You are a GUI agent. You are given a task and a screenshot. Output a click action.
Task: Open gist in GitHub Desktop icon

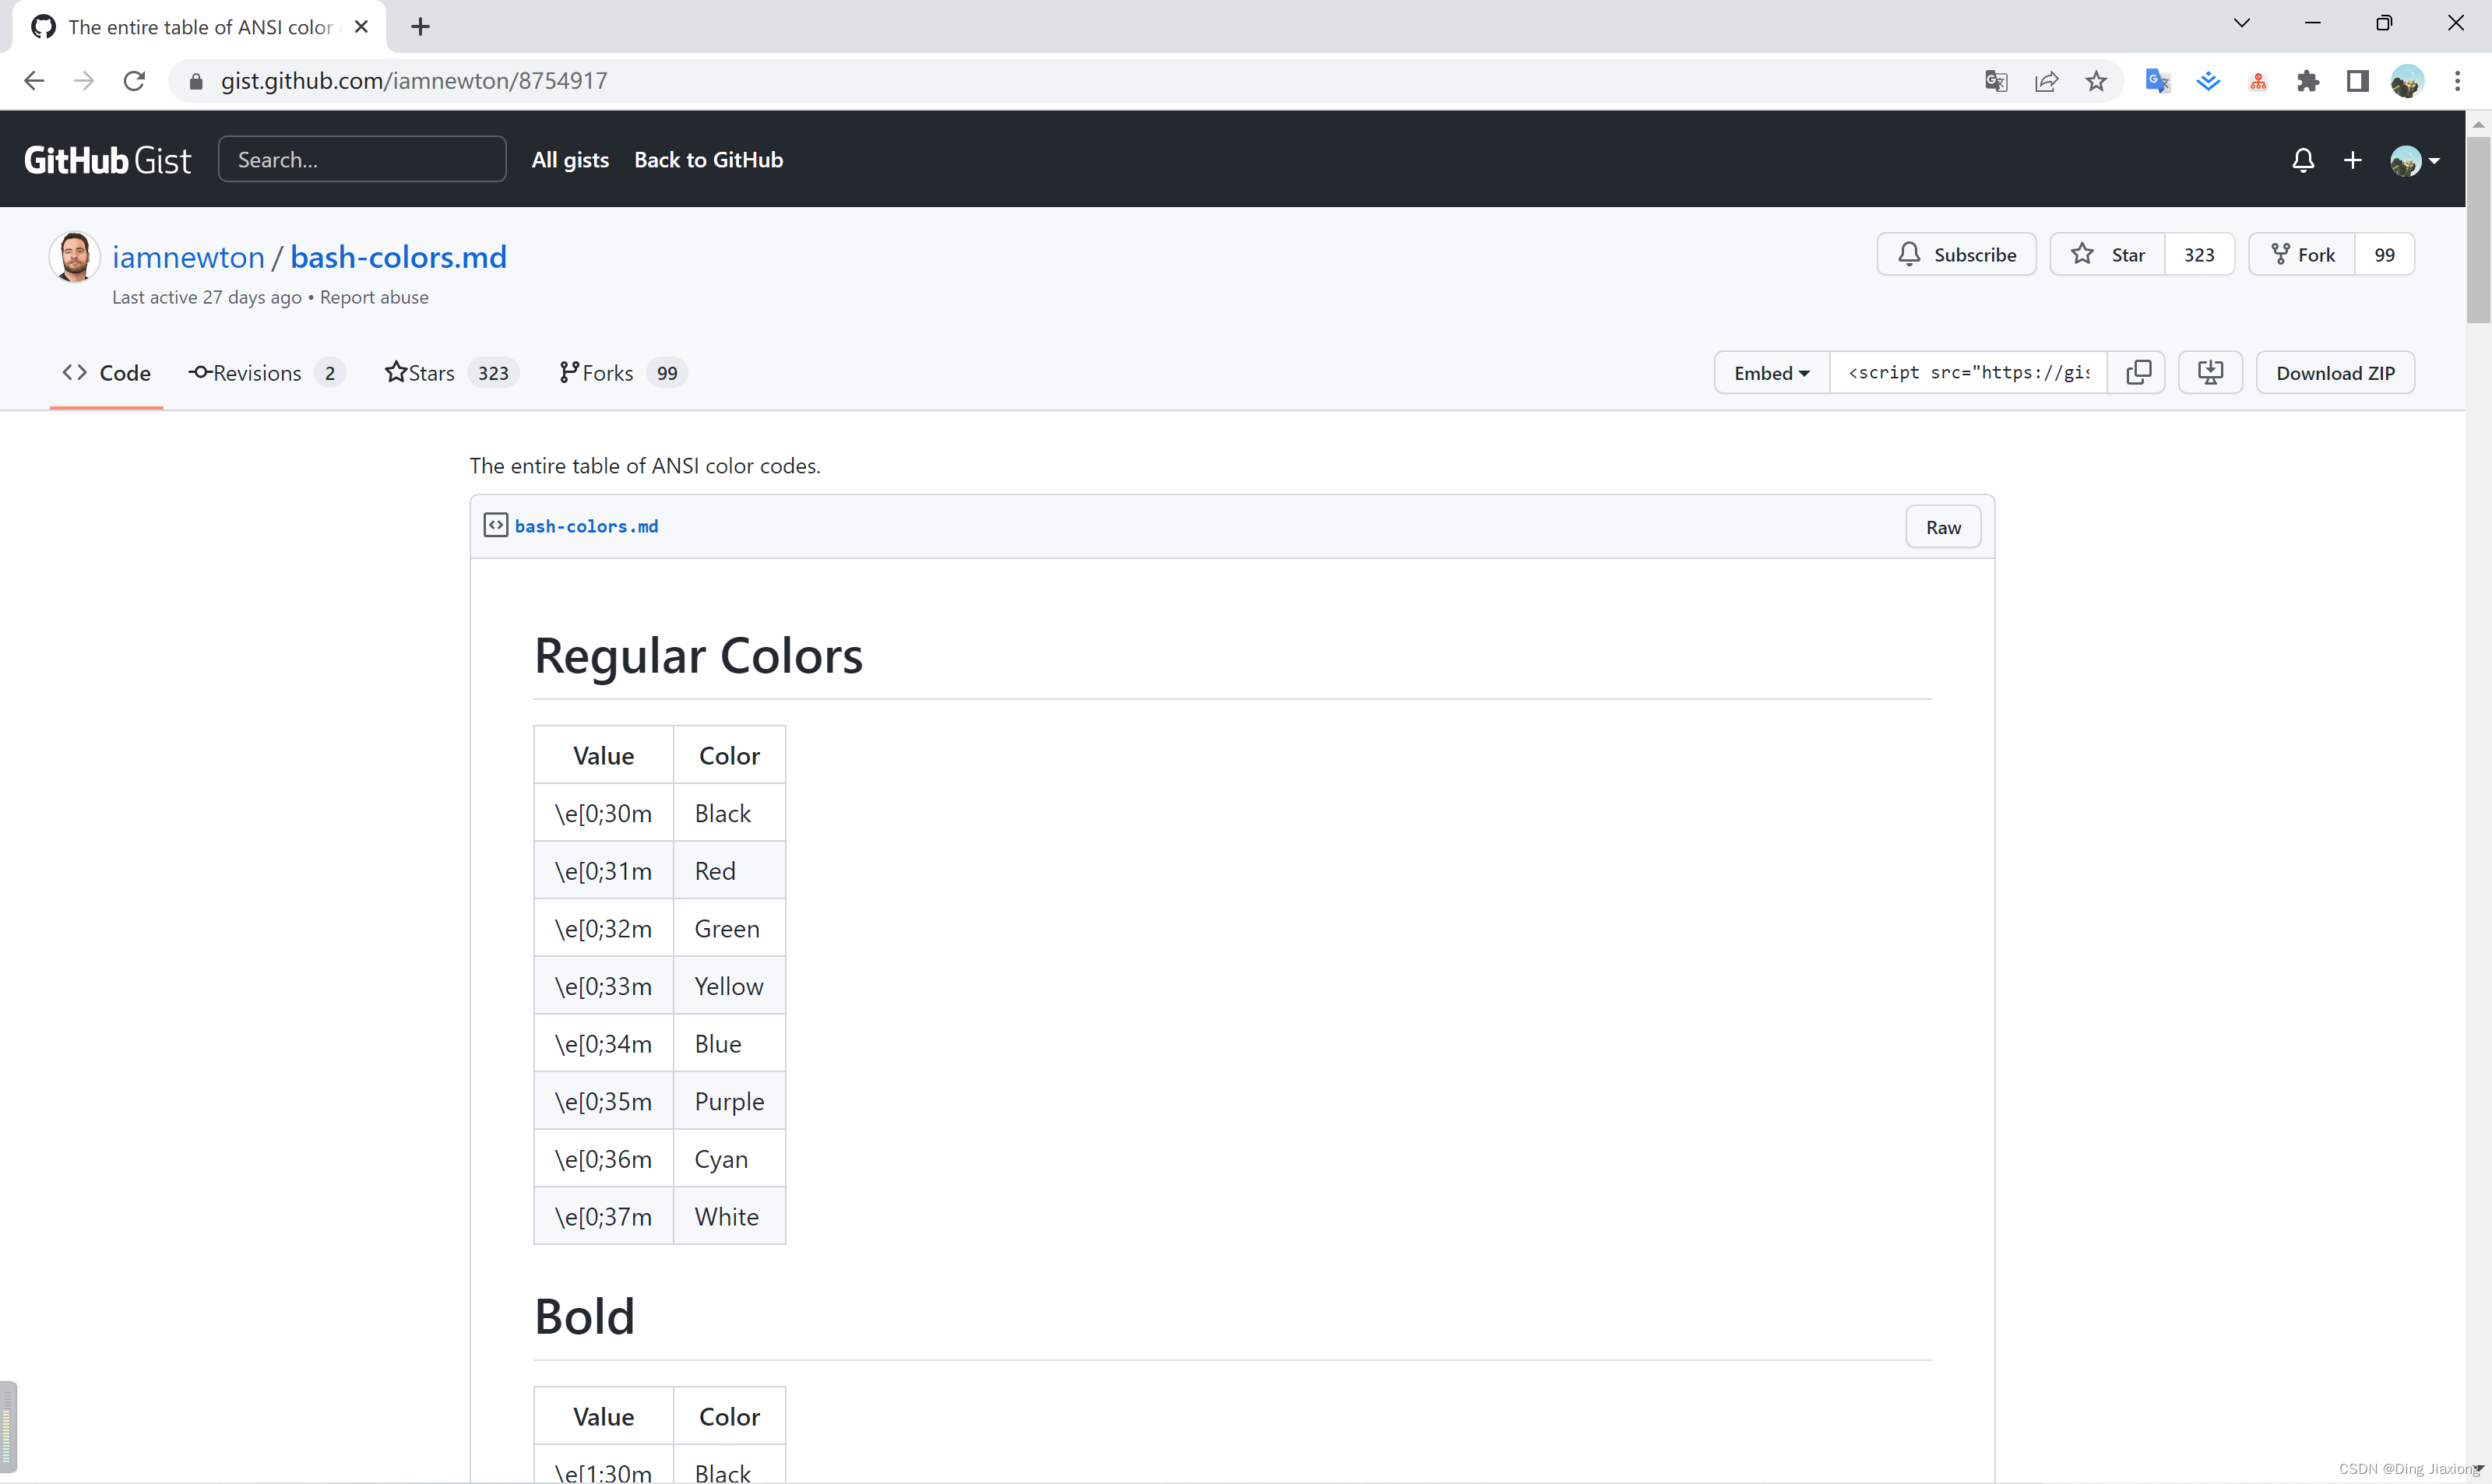[x=2210, y=372]
